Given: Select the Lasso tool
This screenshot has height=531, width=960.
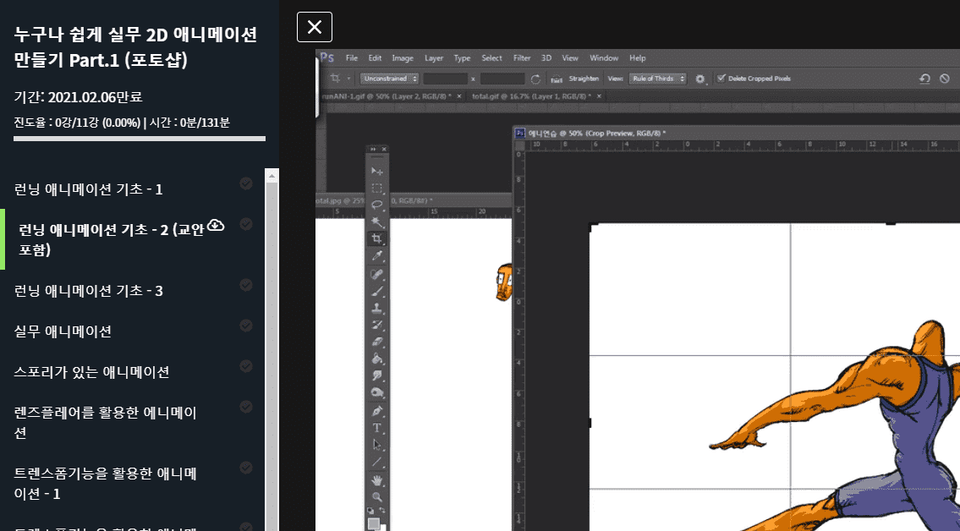Looking at the screenshot, I should point(377,205).
